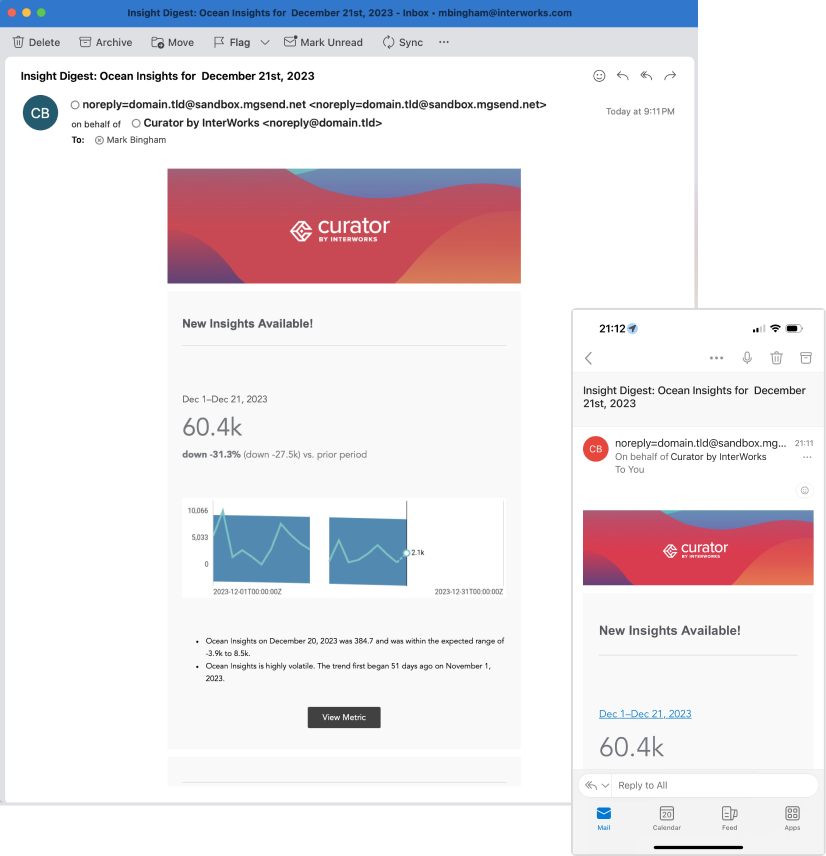Click the Ocean Insights chart image
Screen dimensions: 826x856
[x=344, y=548]
